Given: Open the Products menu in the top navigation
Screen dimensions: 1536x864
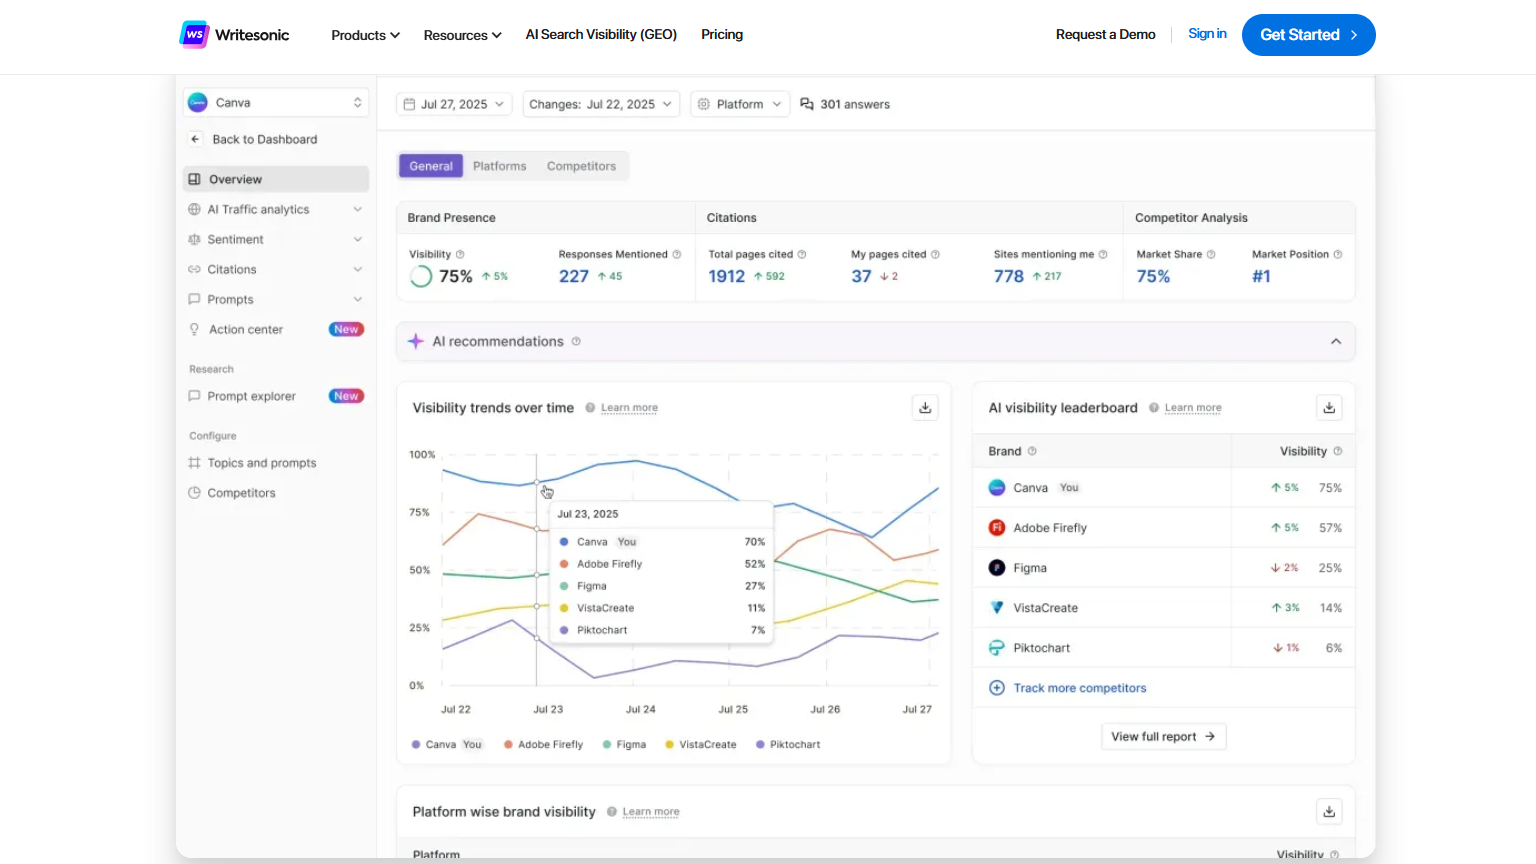Looking at the screenshot, I should [x=364, y=35].
